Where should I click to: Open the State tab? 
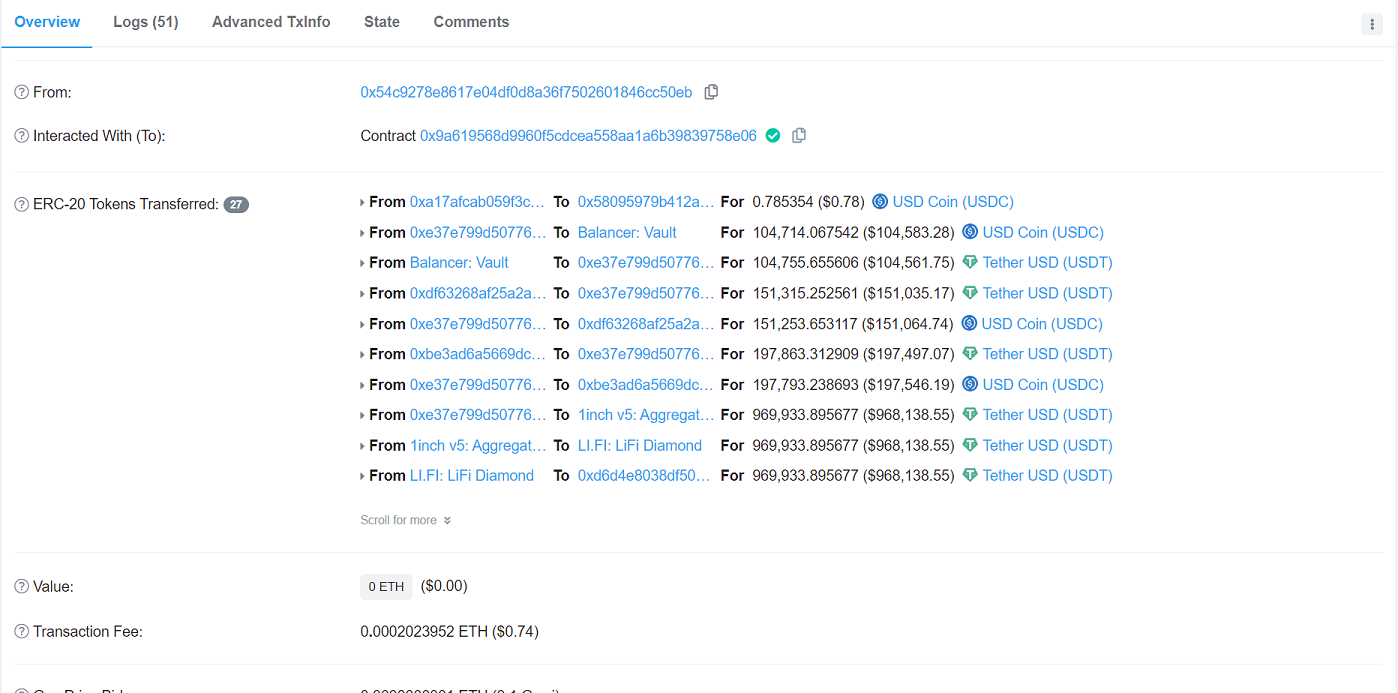(382, 22)
